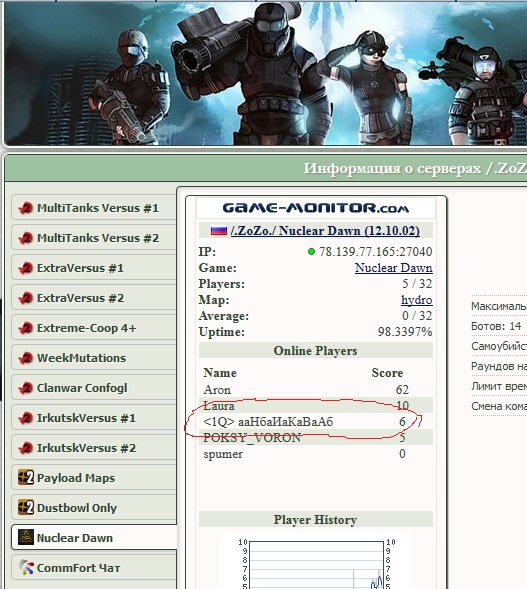Open the IrkutskVersus #2 tab

tap(94, 448)
